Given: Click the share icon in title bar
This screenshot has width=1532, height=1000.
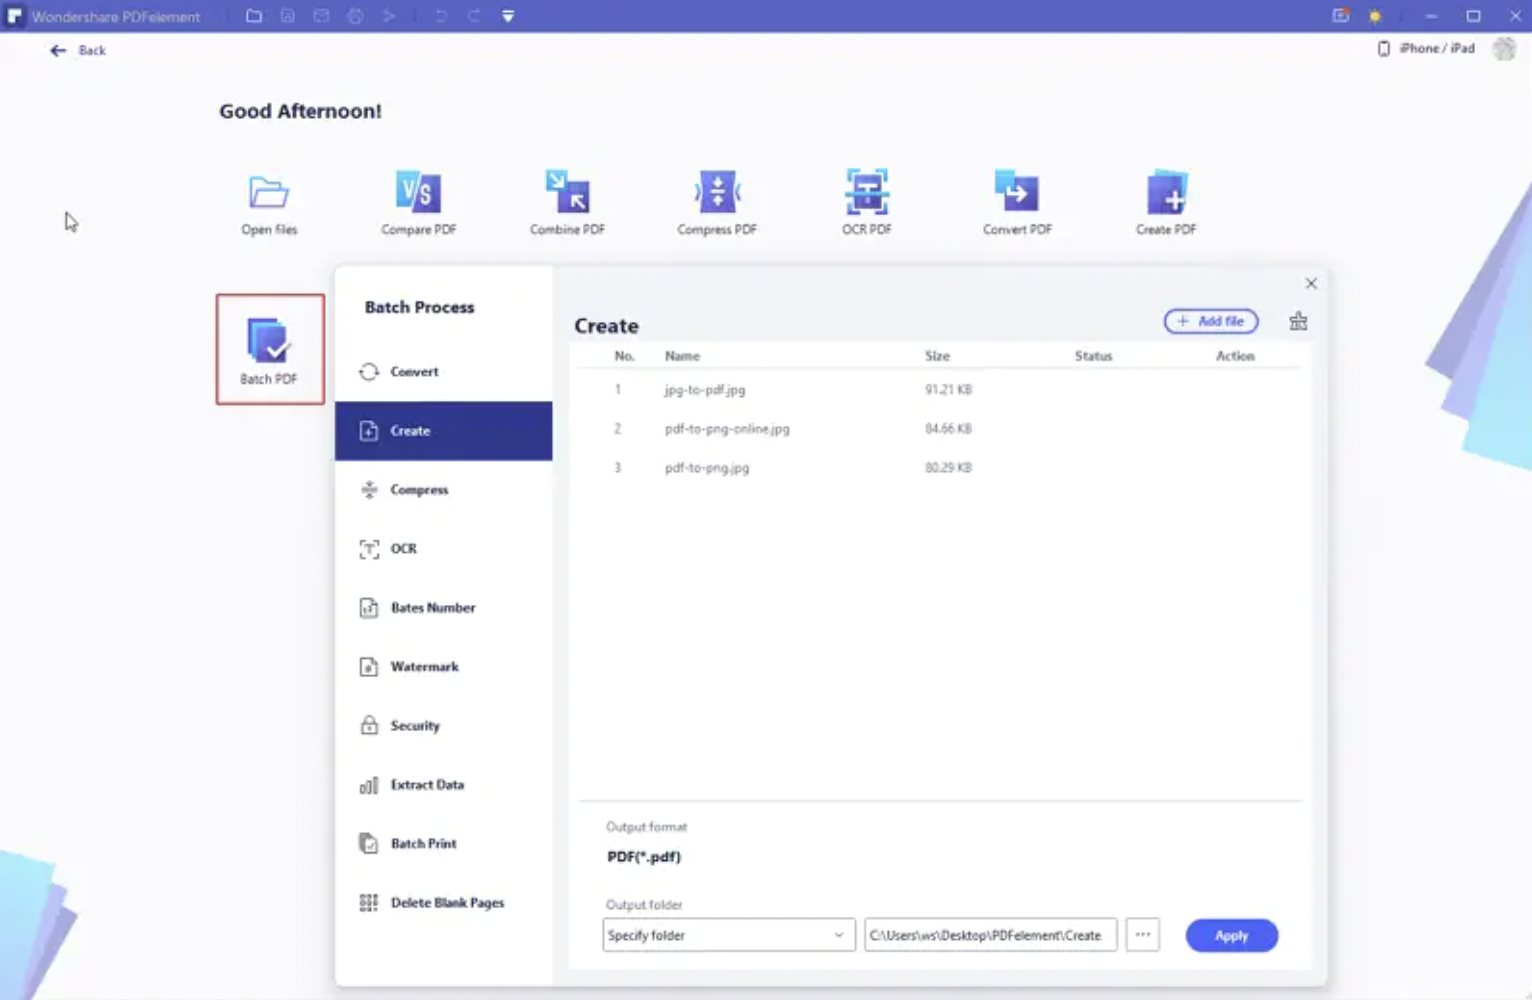Looking at the screenshot, I should [389, 16].
